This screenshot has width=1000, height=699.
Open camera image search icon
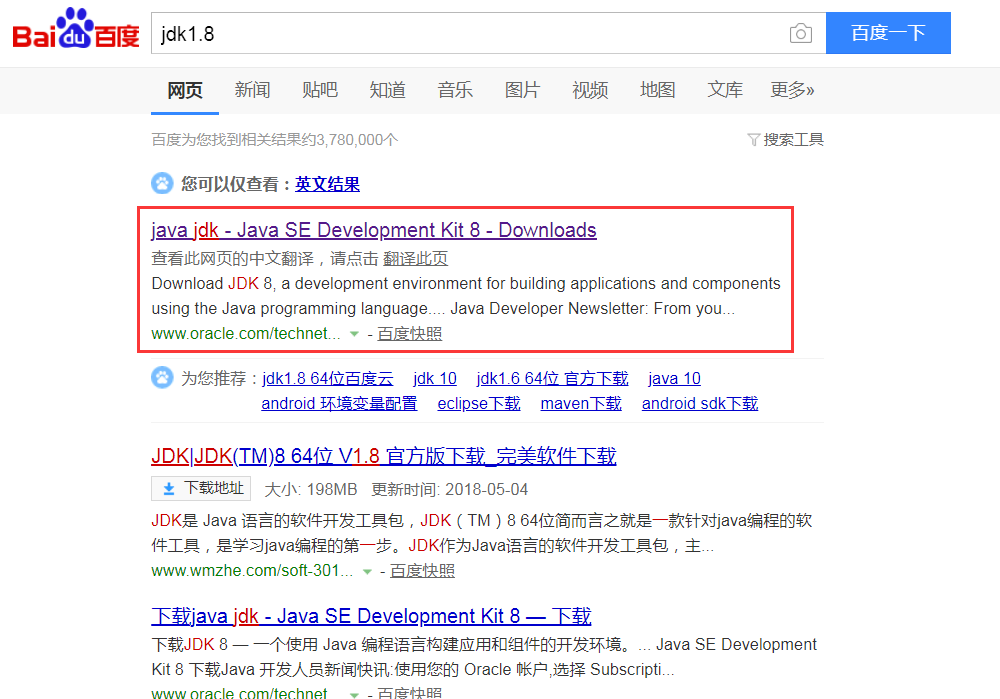[800, 33]
